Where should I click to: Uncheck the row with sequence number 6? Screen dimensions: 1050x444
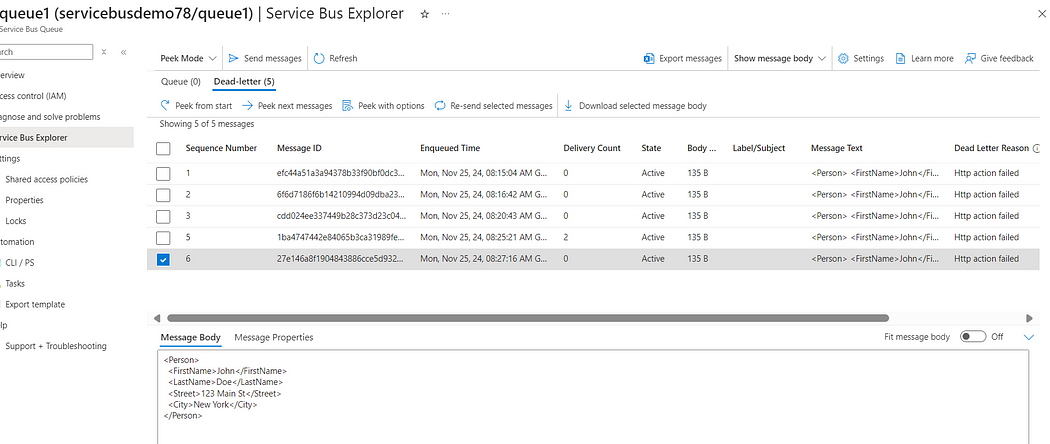163,259
